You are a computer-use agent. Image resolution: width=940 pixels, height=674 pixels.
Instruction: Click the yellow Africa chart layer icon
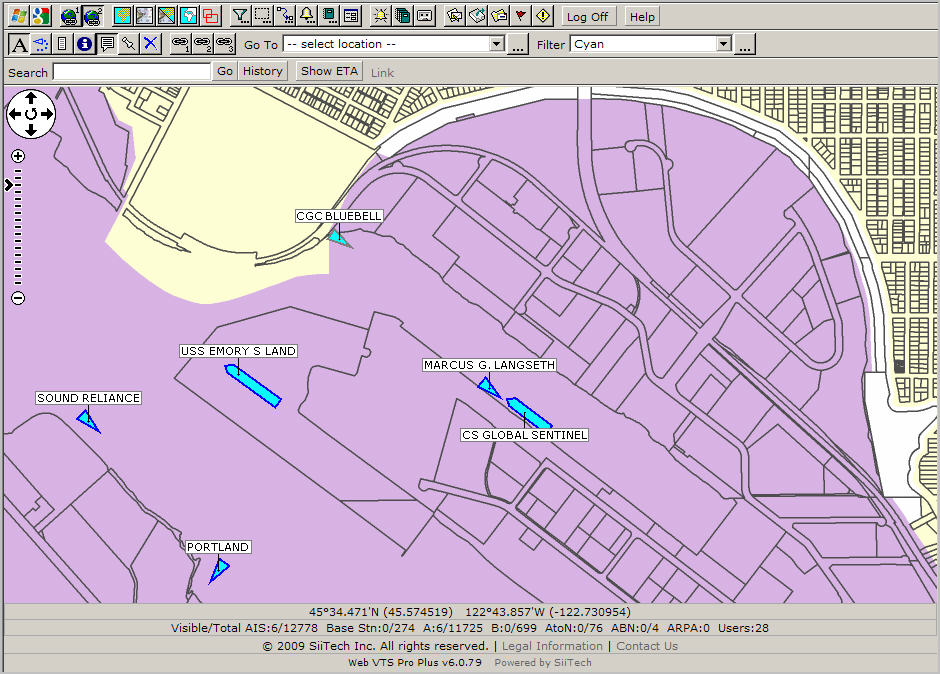point(122,16)
